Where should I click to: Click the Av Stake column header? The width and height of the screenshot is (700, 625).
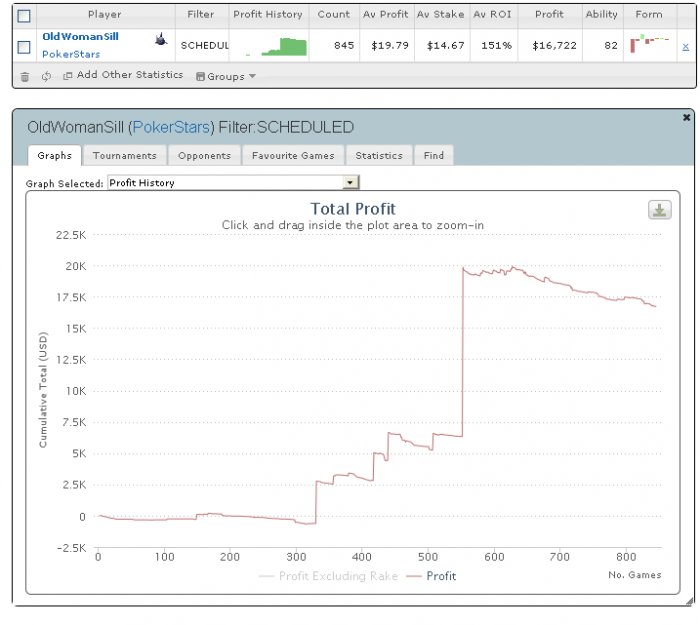(x=441, y=15)
